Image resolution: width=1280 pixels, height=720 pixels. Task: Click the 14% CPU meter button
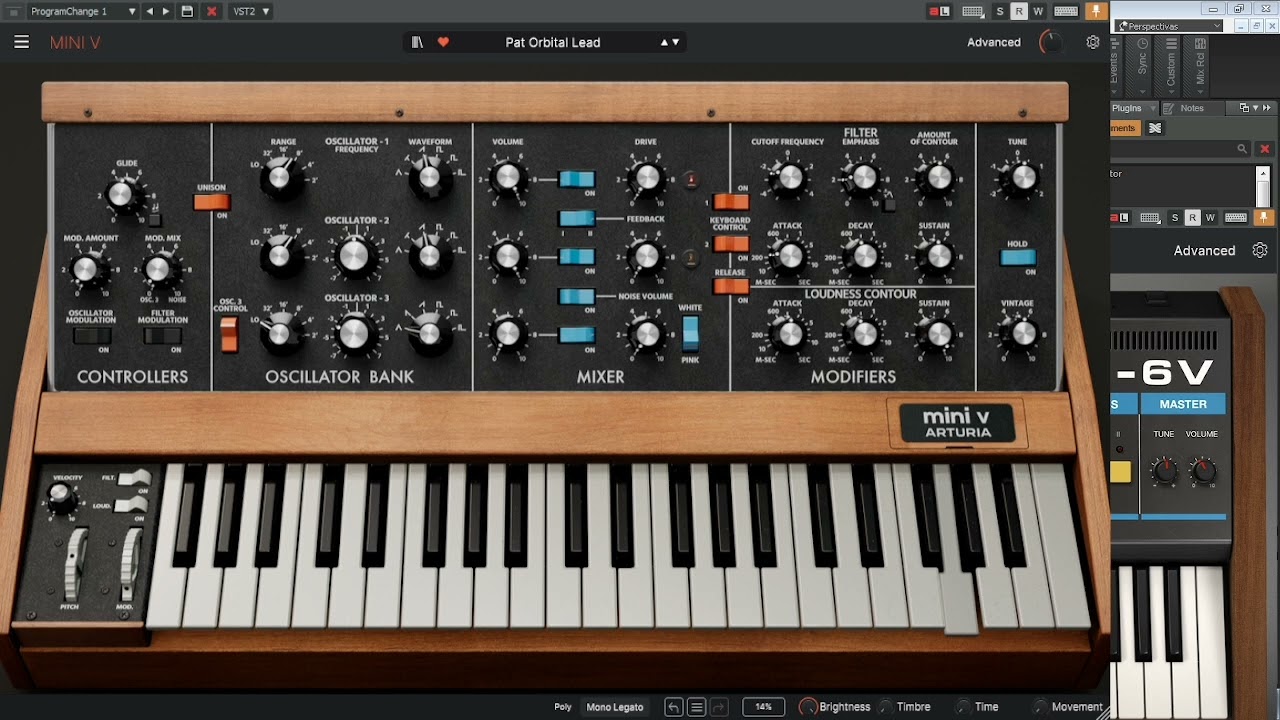pos(763,707)
